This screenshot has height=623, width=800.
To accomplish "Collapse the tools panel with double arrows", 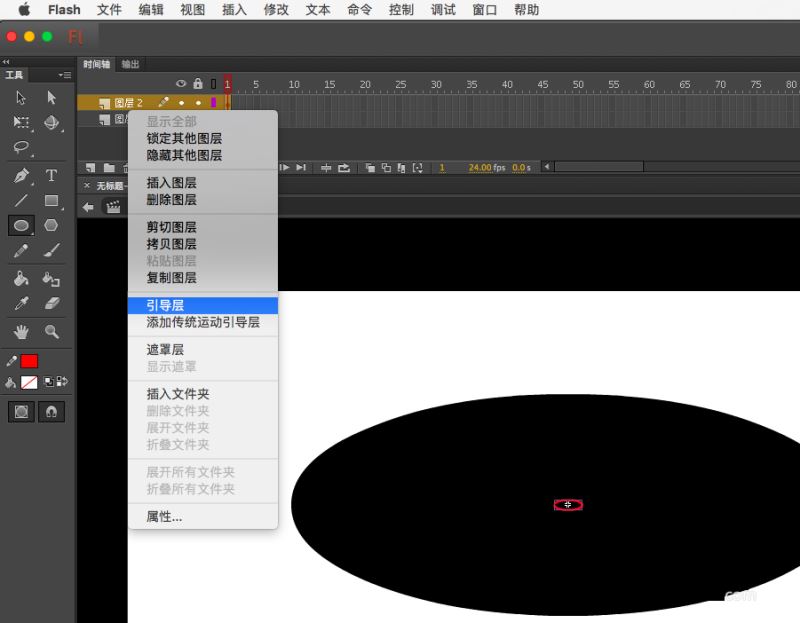I will click(6, 62).
